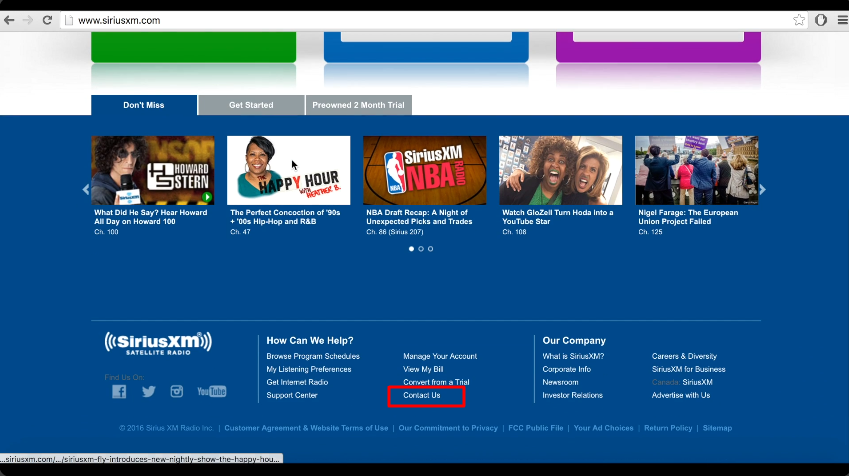This screenshot has height=476, width=849.
Task: Select the first carousel page dot
Action: pyautogui.click(x=412, y=249)
